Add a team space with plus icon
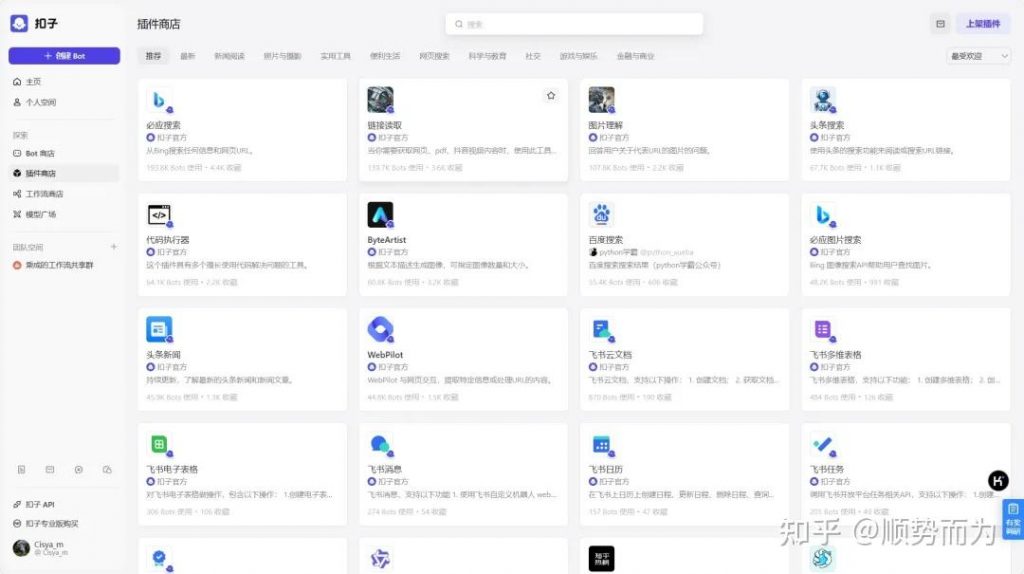Viewport: 1024px width, 574px height. 114,247
